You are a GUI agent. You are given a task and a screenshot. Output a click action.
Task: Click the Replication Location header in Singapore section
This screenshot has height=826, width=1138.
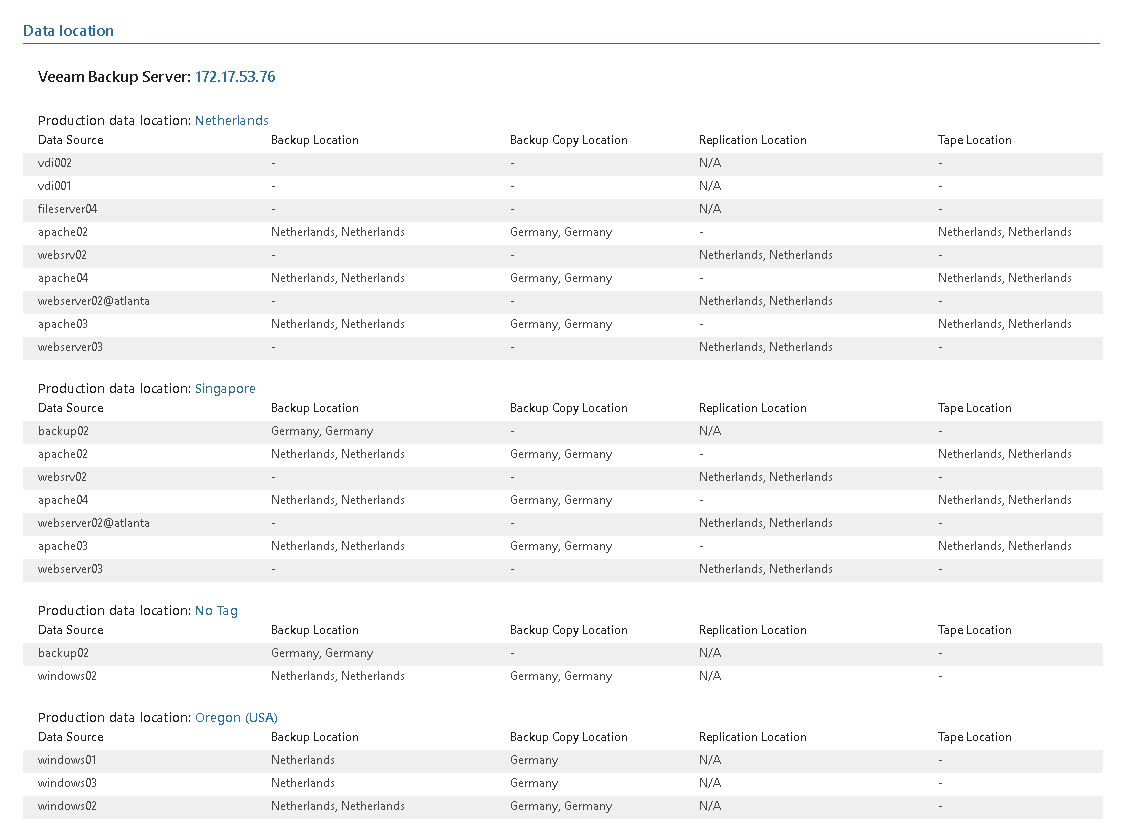(x=753, y=408)
